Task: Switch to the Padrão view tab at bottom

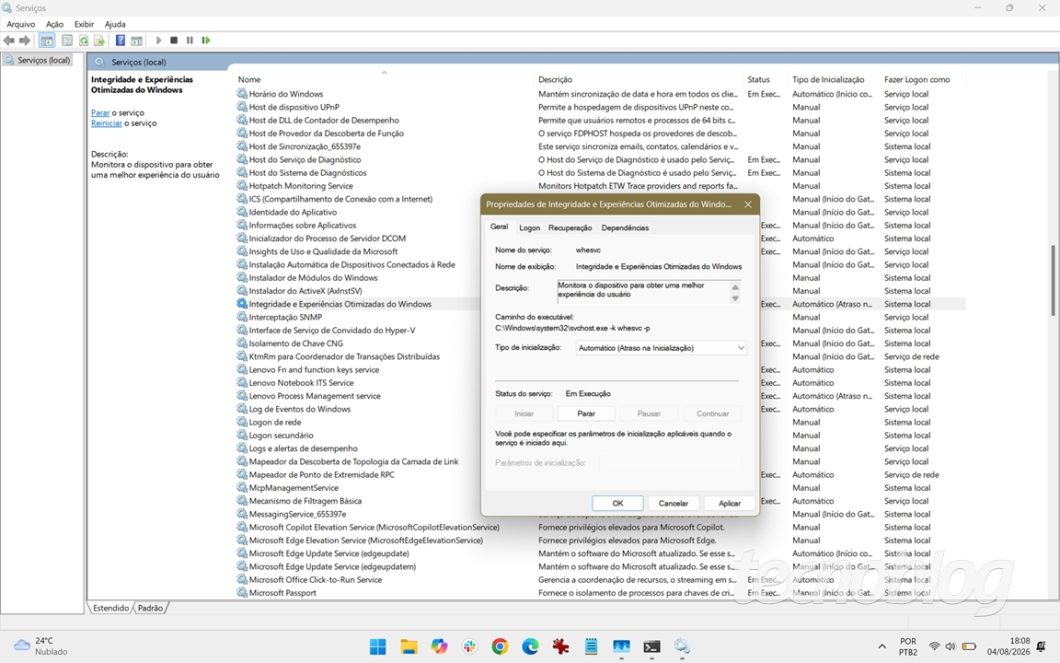Action: coord(150,608)
